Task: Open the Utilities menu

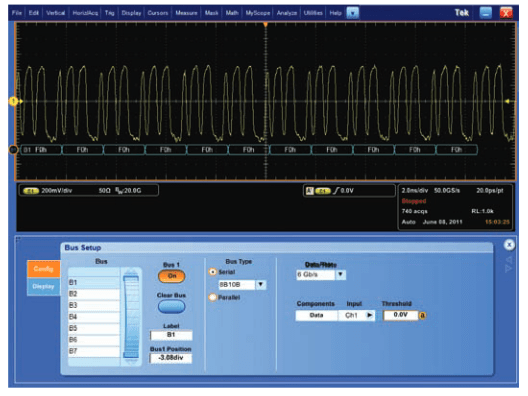Action: (313, 13)
